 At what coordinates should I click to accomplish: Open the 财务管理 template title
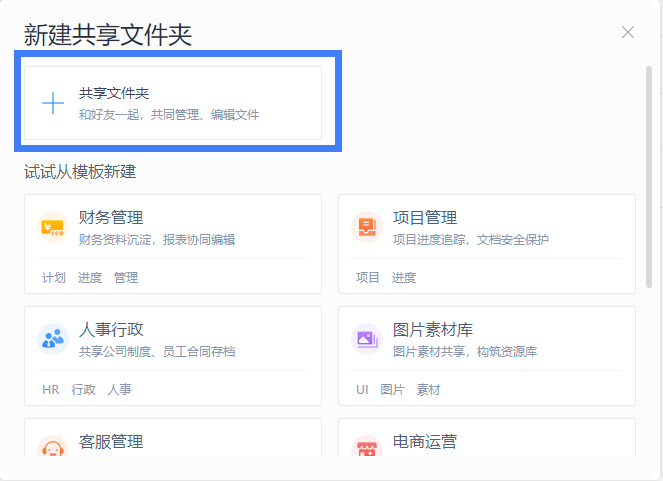click(111, 218)
